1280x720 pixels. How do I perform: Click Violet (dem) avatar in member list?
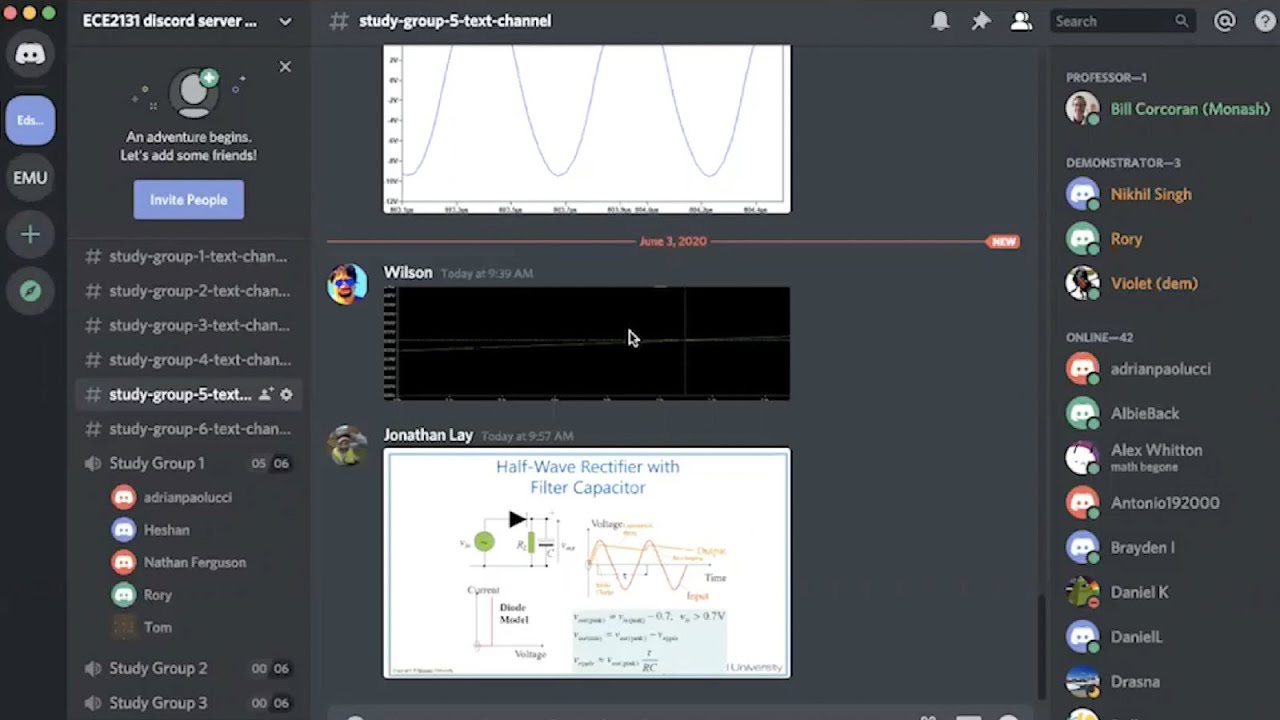[x=1082, y=283]
